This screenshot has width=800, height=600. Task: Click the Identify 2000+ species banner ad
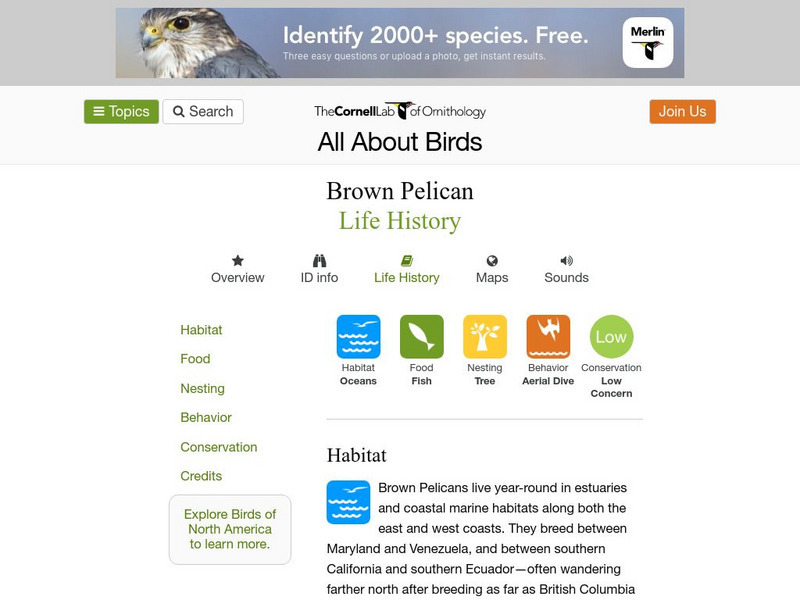tap(400, 40)
